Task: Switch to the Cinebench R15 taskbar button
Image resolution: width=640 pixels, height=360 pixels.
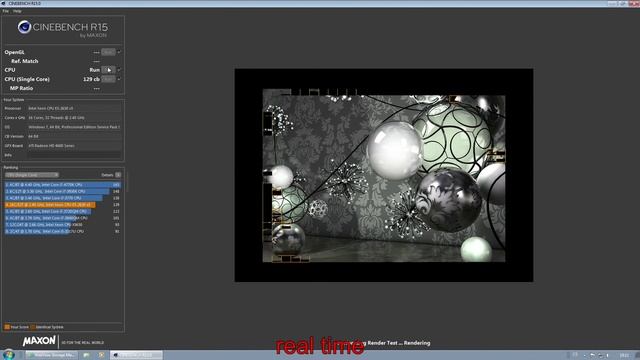Action: 136,355
